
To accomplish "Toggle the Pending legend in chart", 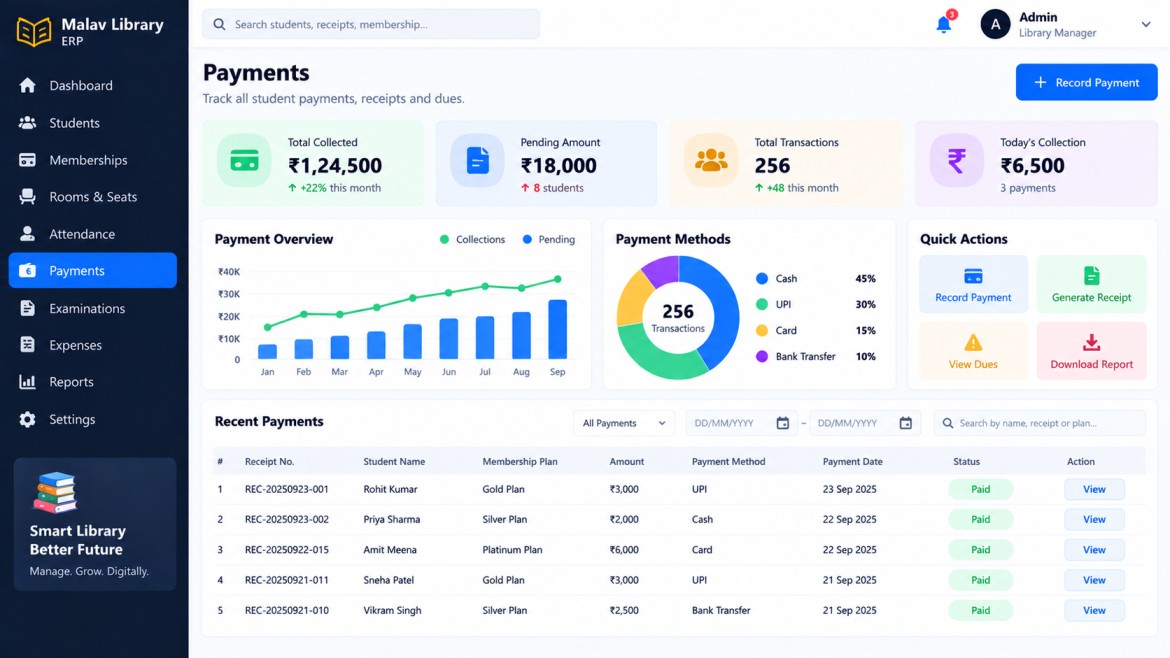I will click(548, 239).
